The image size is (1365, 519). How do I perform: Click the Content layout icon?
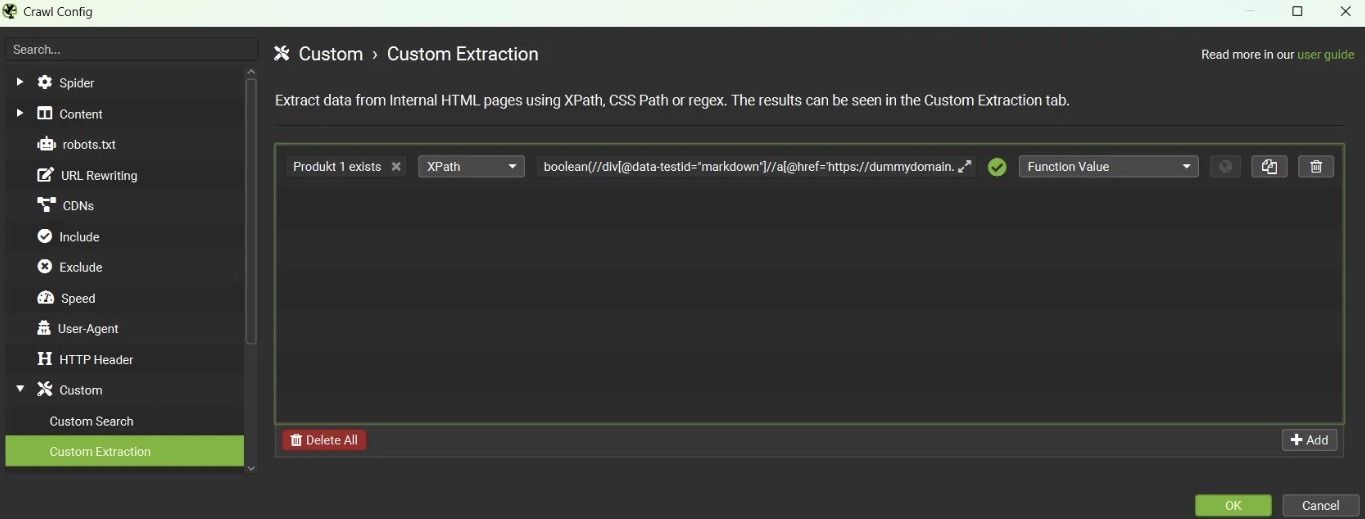(45, 113)
